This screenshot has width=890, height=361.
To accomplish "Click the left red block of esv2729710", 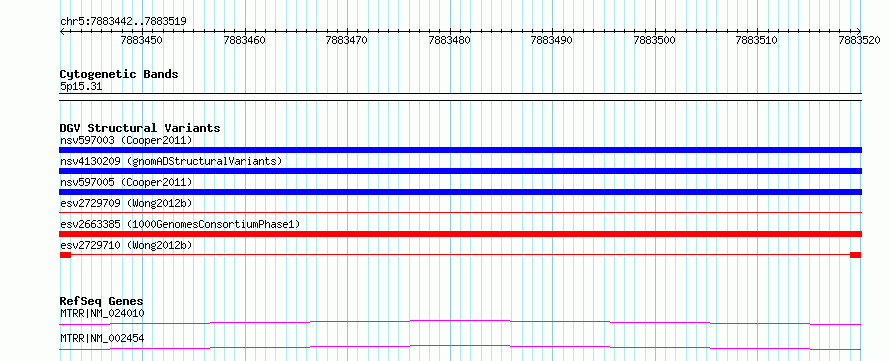I will pyautogui.click(x=65, y=255).
